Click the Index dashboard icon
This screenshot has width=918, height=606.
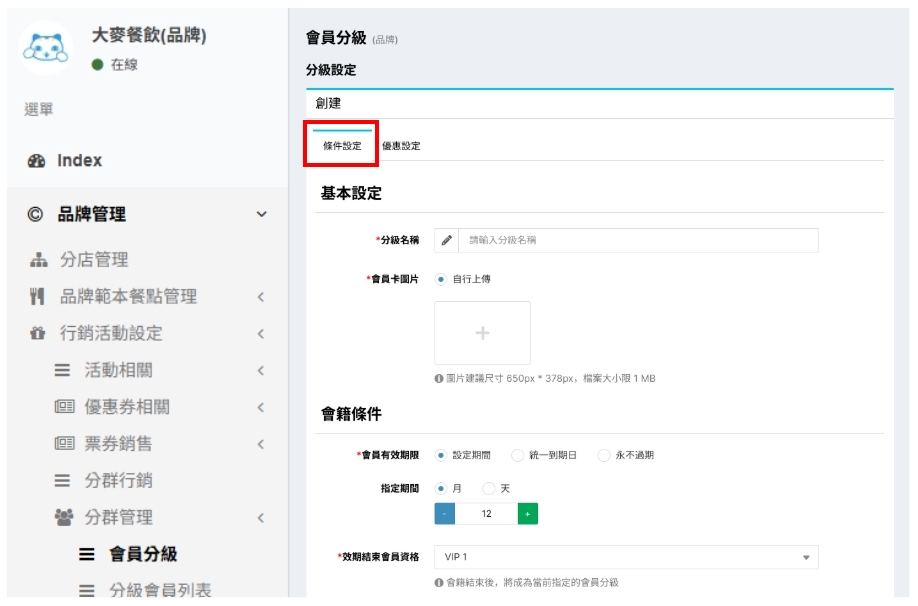37,161
